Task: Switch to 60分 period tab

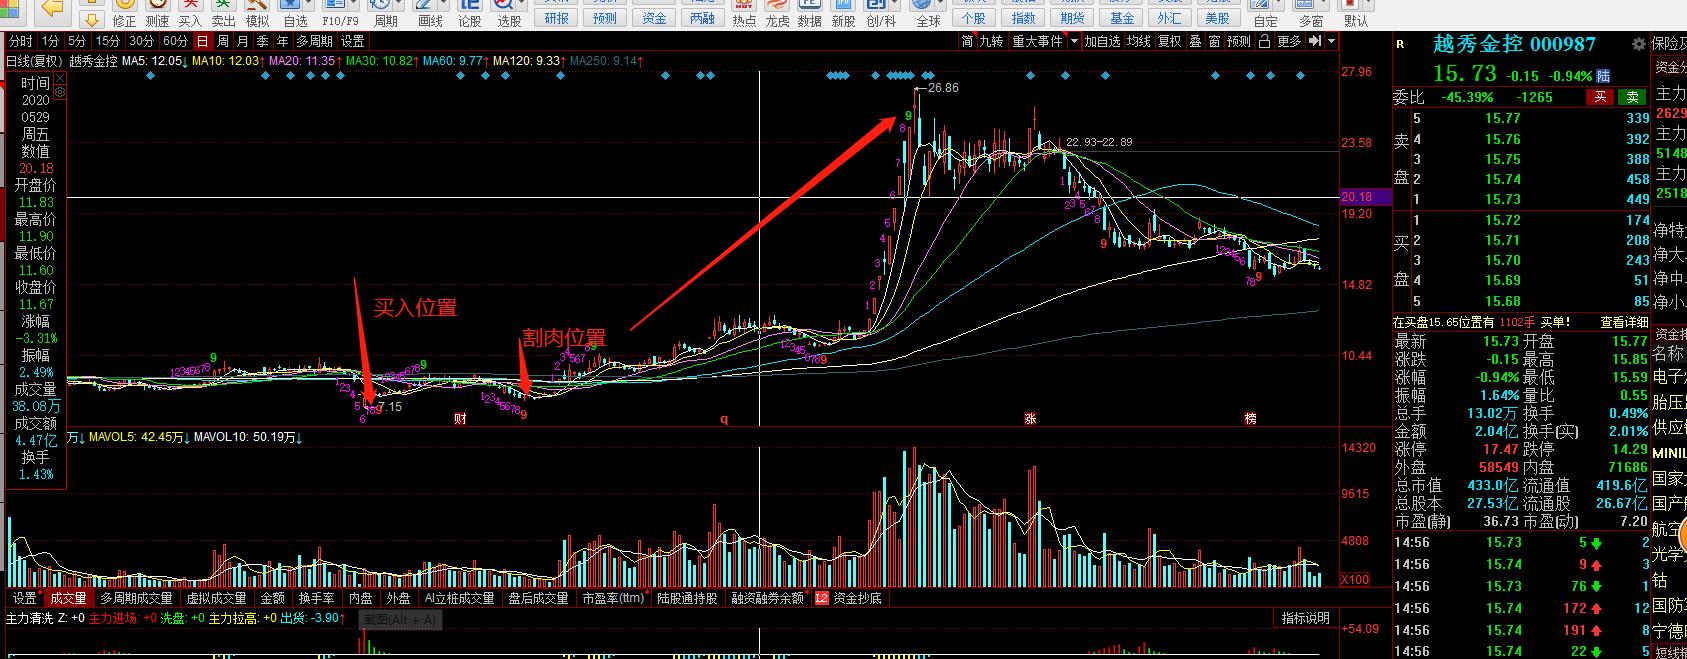Action: [x=175, y=41]
